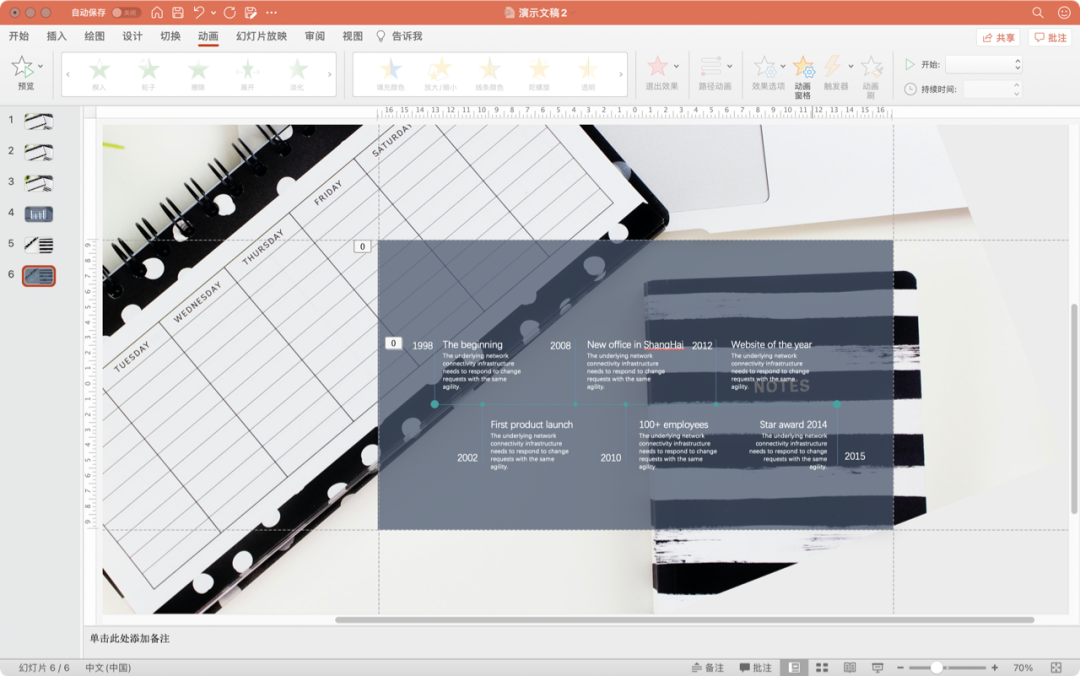Image resolution: width=1080 pixels, height=676 pixels.
Task: Show previous entrance effects with left chevron
Action: pyautogui.click(x=68, y=74)
